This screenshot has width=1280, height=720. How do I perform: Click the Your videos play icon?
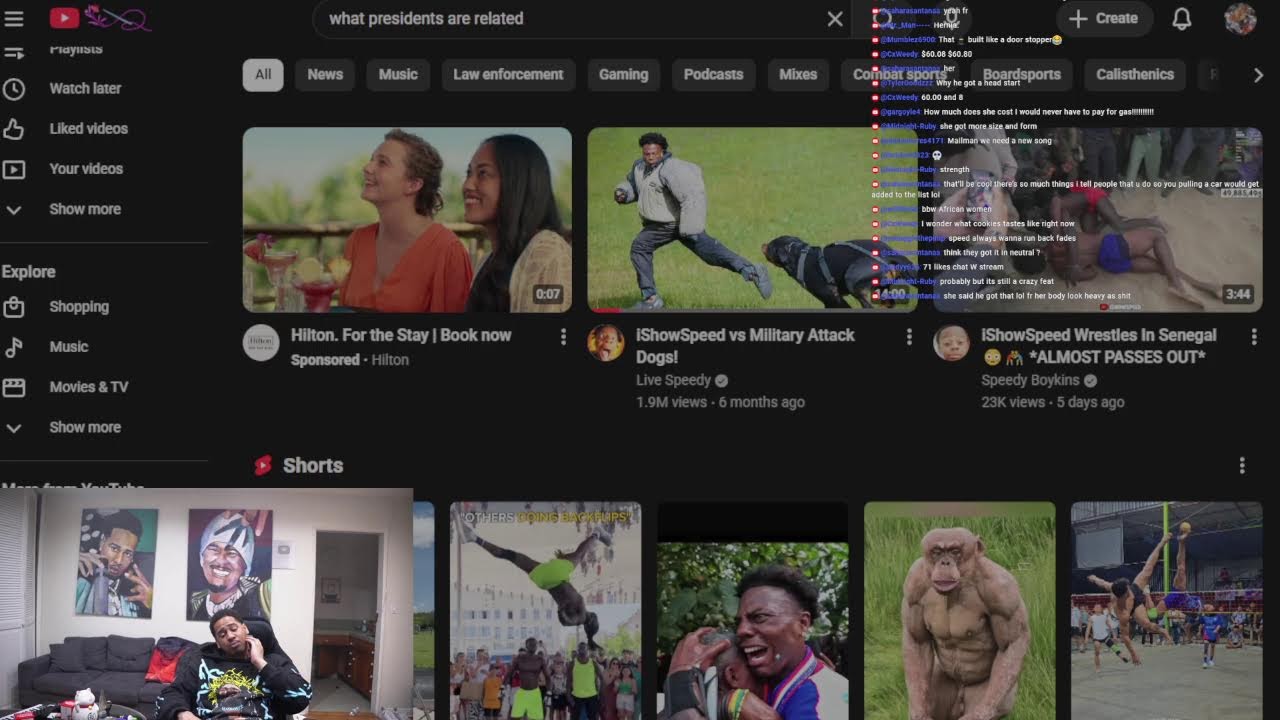point(14,168)
